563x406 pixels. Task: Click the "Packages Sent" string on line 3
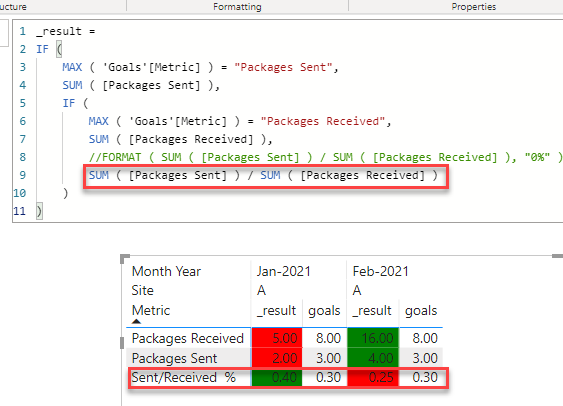click(x=283, y=67)
